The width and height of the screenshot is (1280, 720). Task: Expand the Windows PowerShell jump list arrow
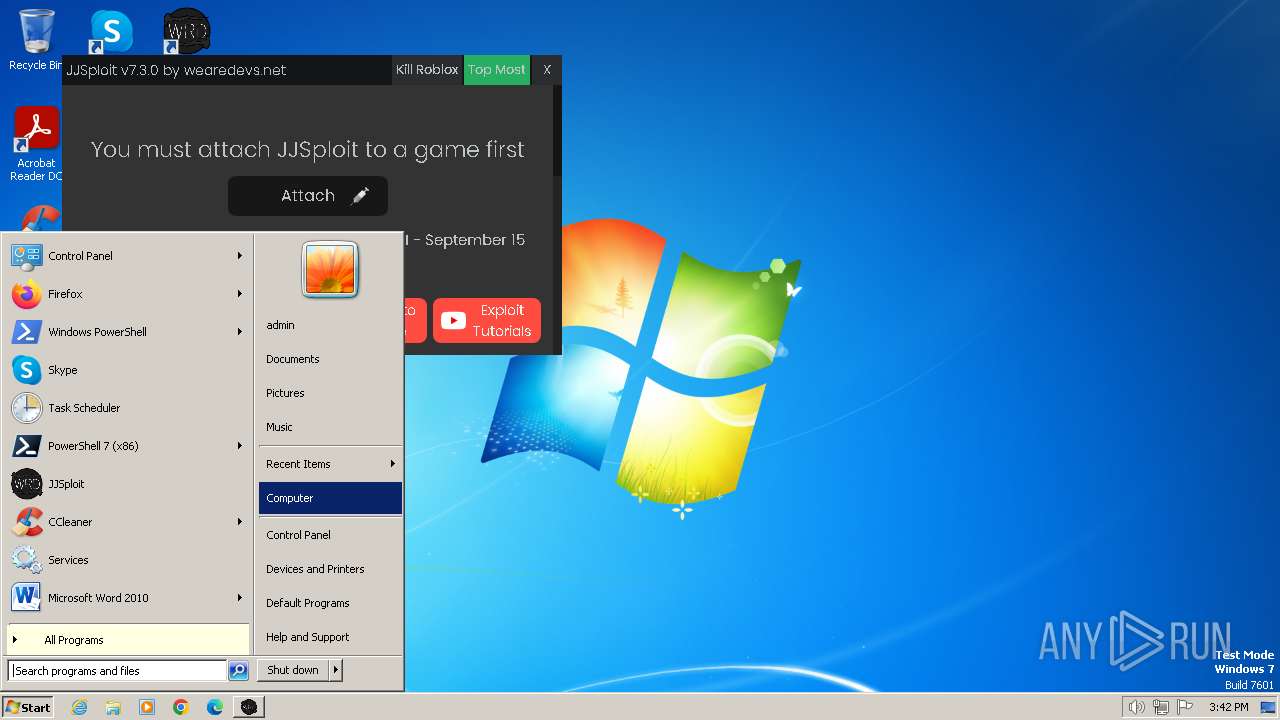coord(240,332)
